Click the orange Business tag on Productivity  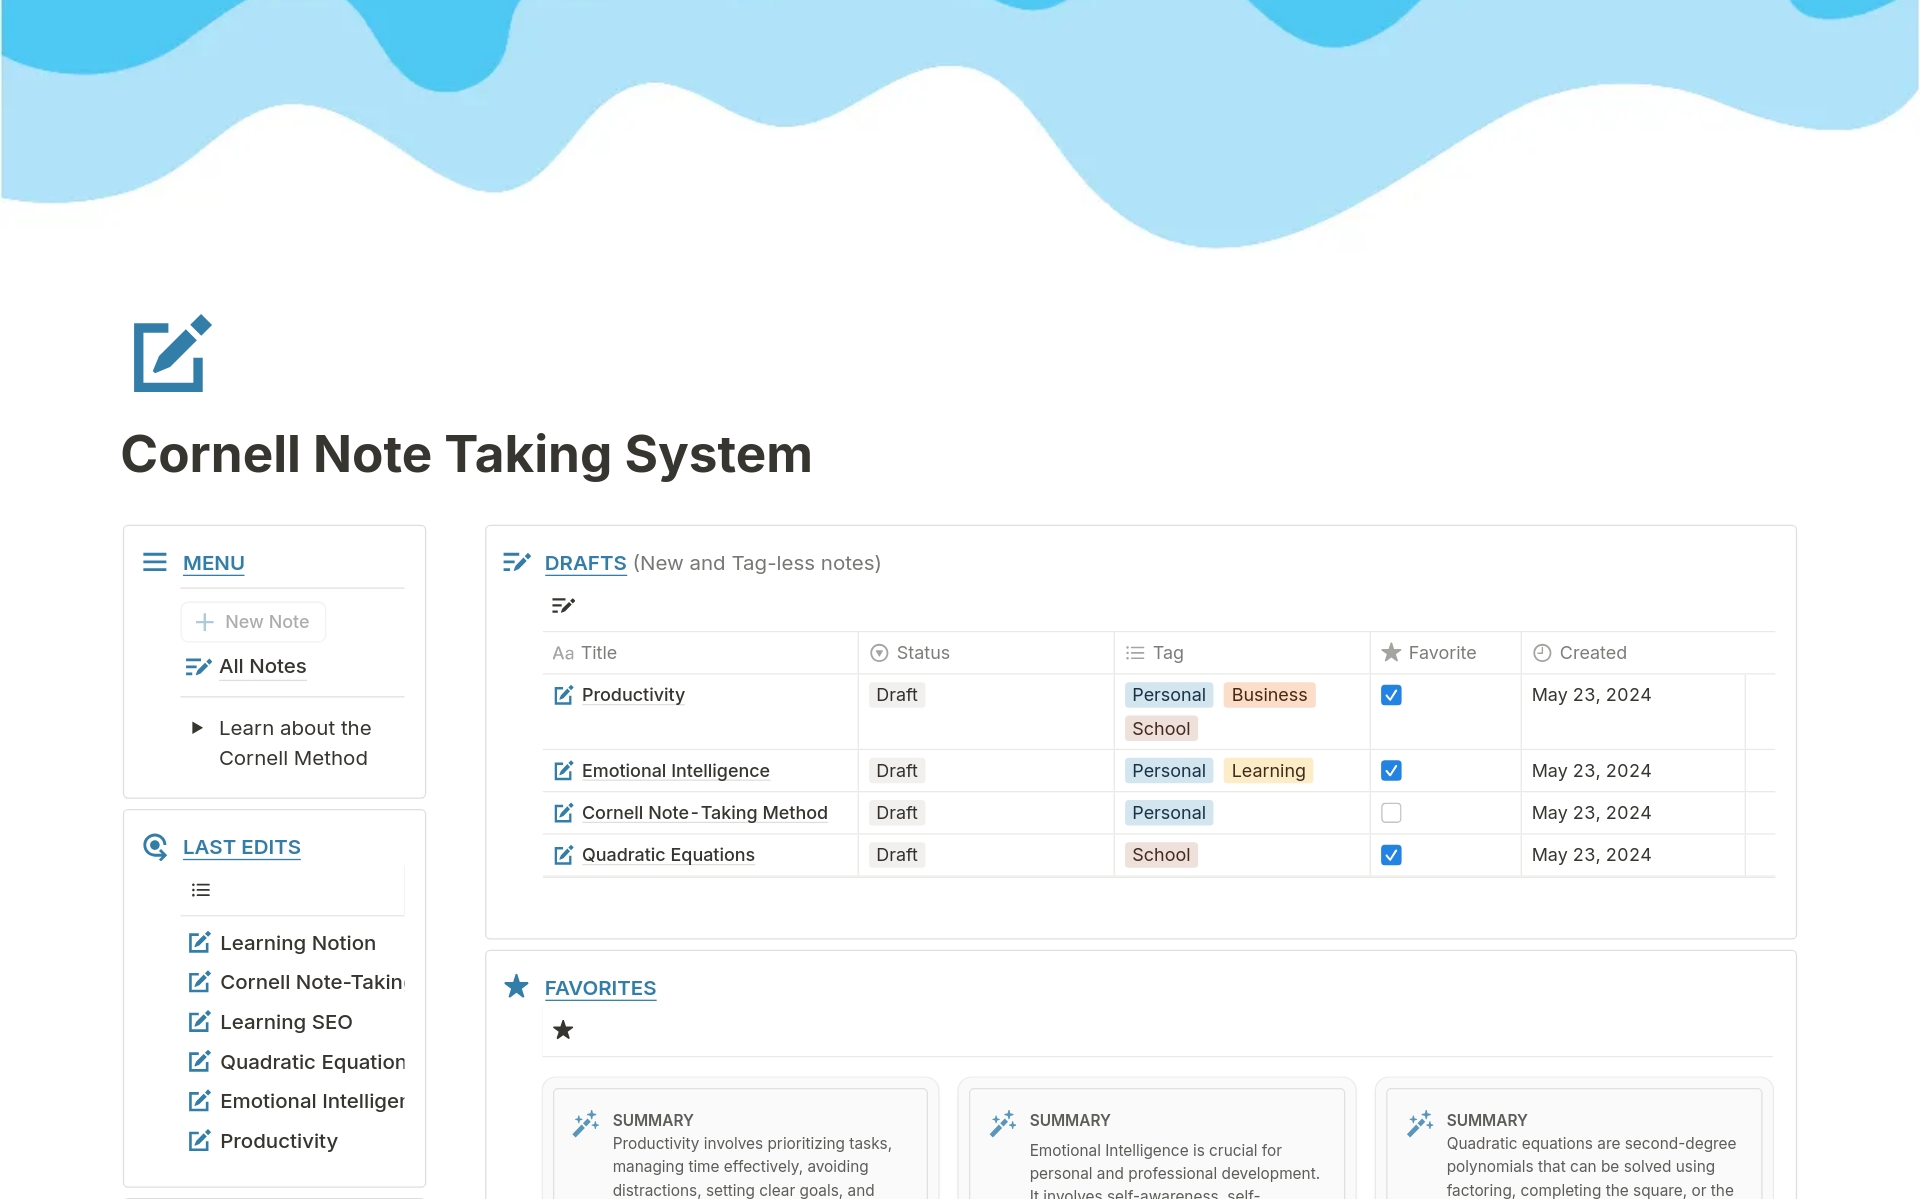tap(1269, 695)
